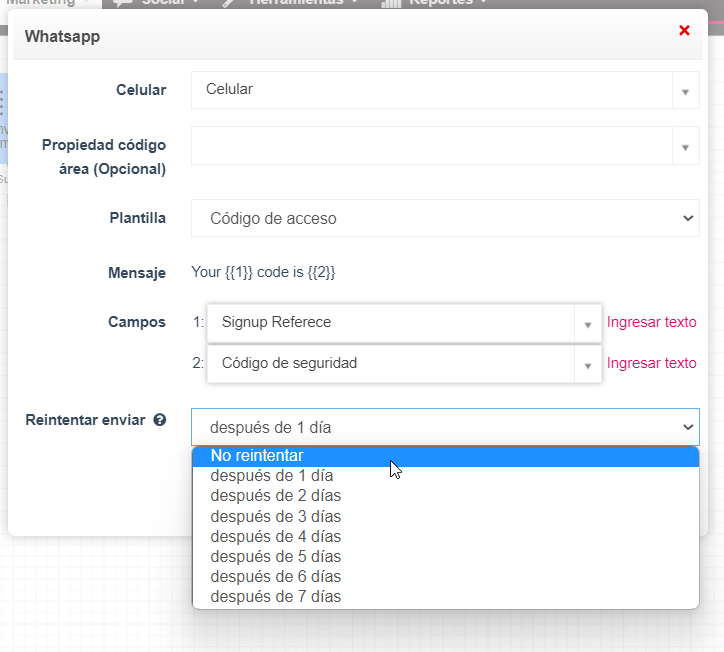Expand the Propiedad código área dropdown arrow

point(685,145)
